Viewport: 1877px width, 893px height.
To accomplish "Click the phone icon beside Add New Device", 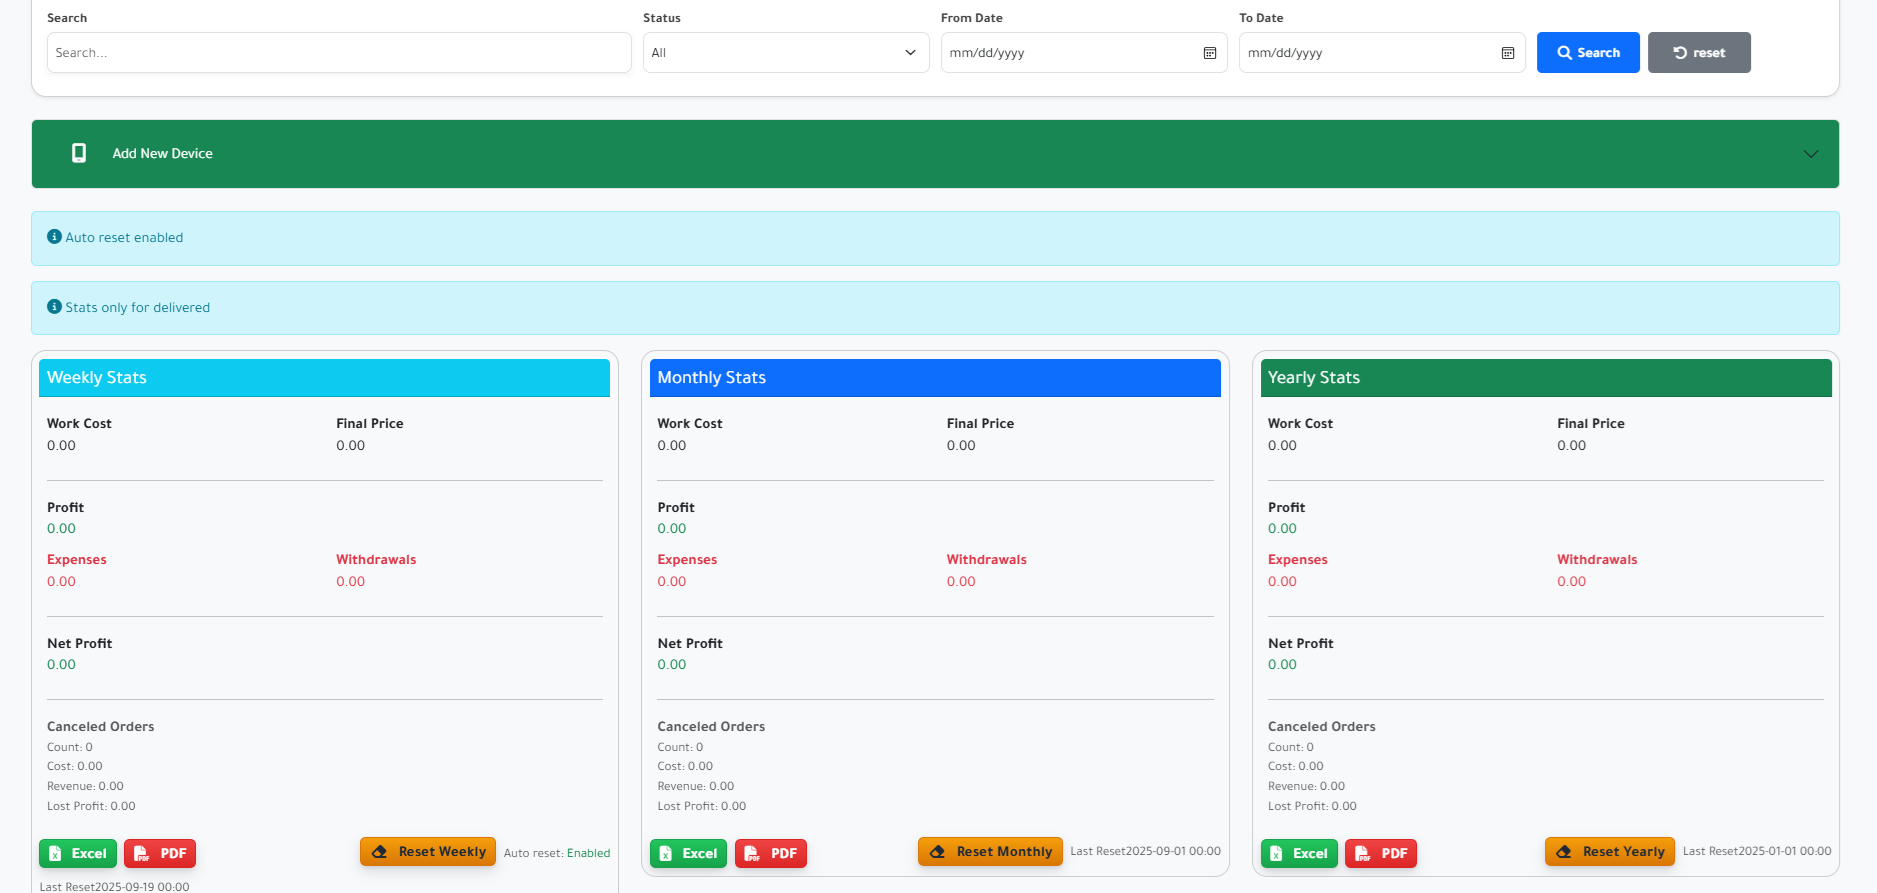I will [79, 153].
